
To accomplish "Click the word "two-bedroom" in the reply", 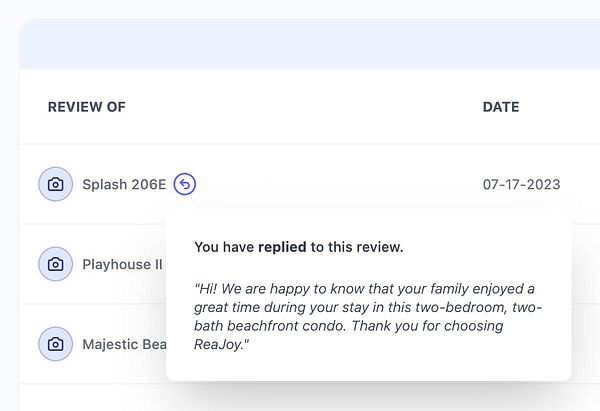I will coord(485,308).
